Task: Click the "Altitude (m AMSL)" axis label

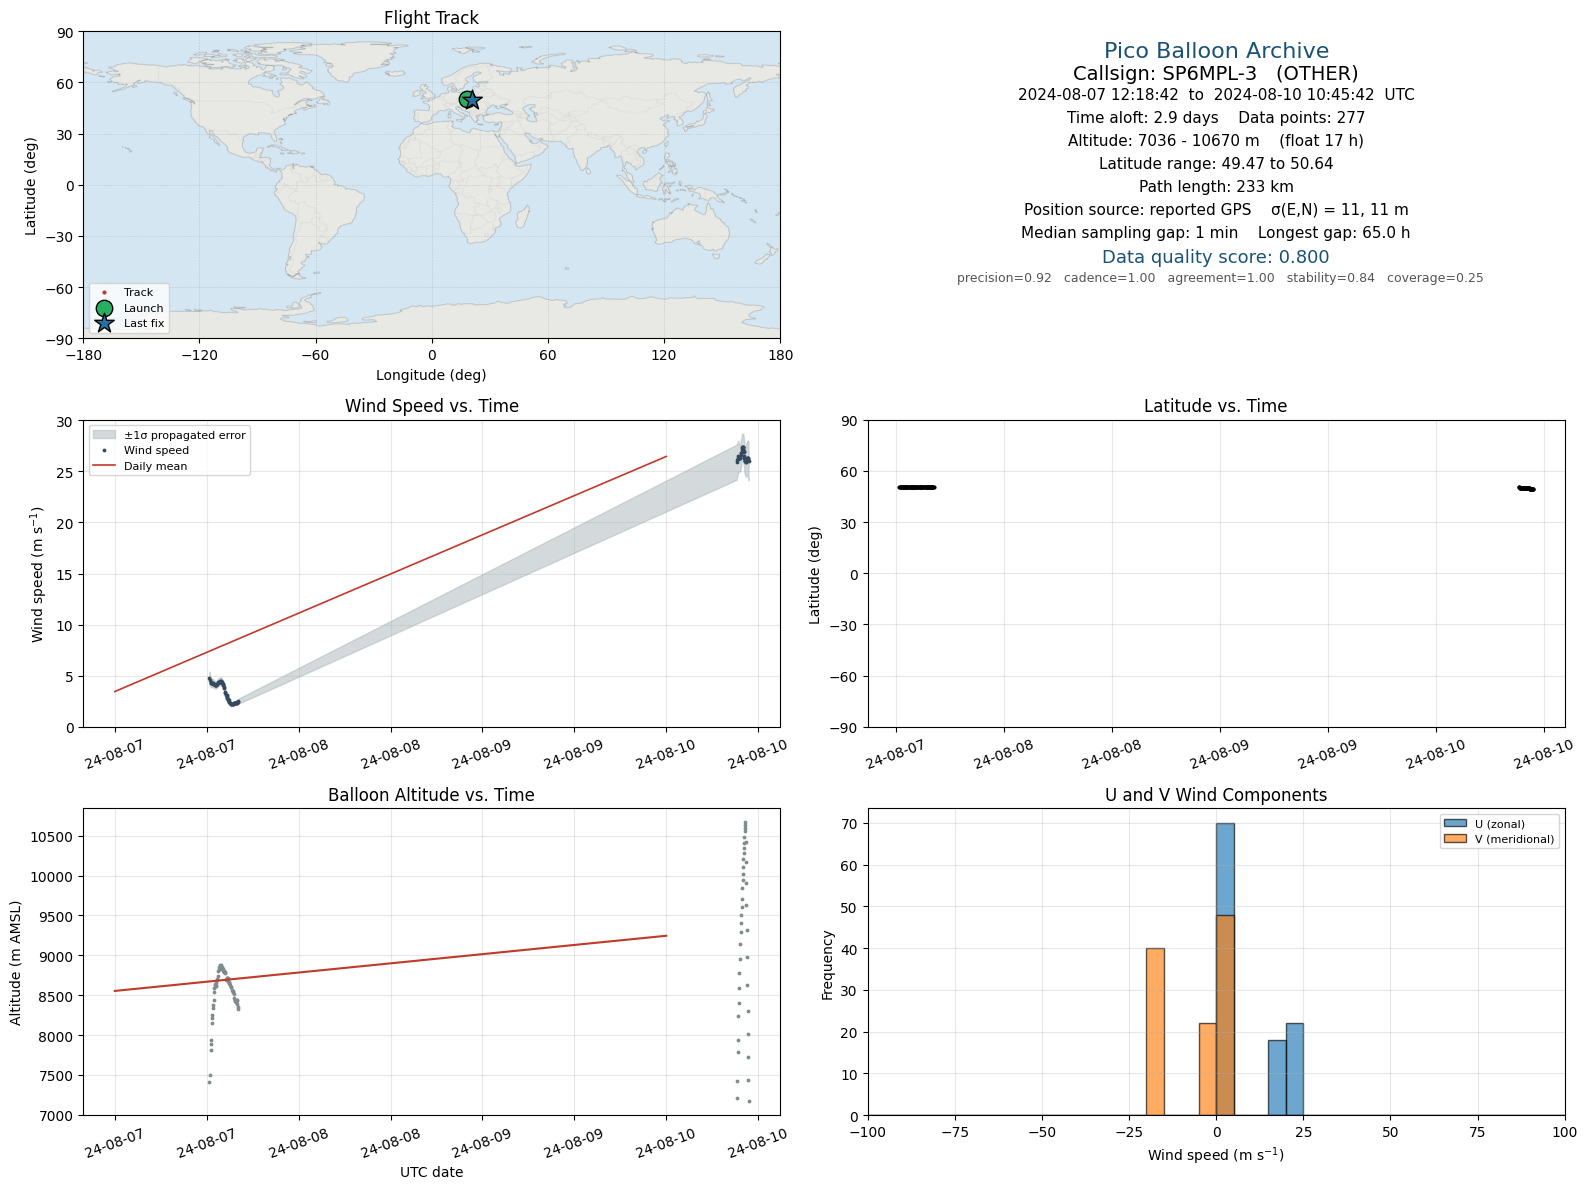Action: [16, 962]
